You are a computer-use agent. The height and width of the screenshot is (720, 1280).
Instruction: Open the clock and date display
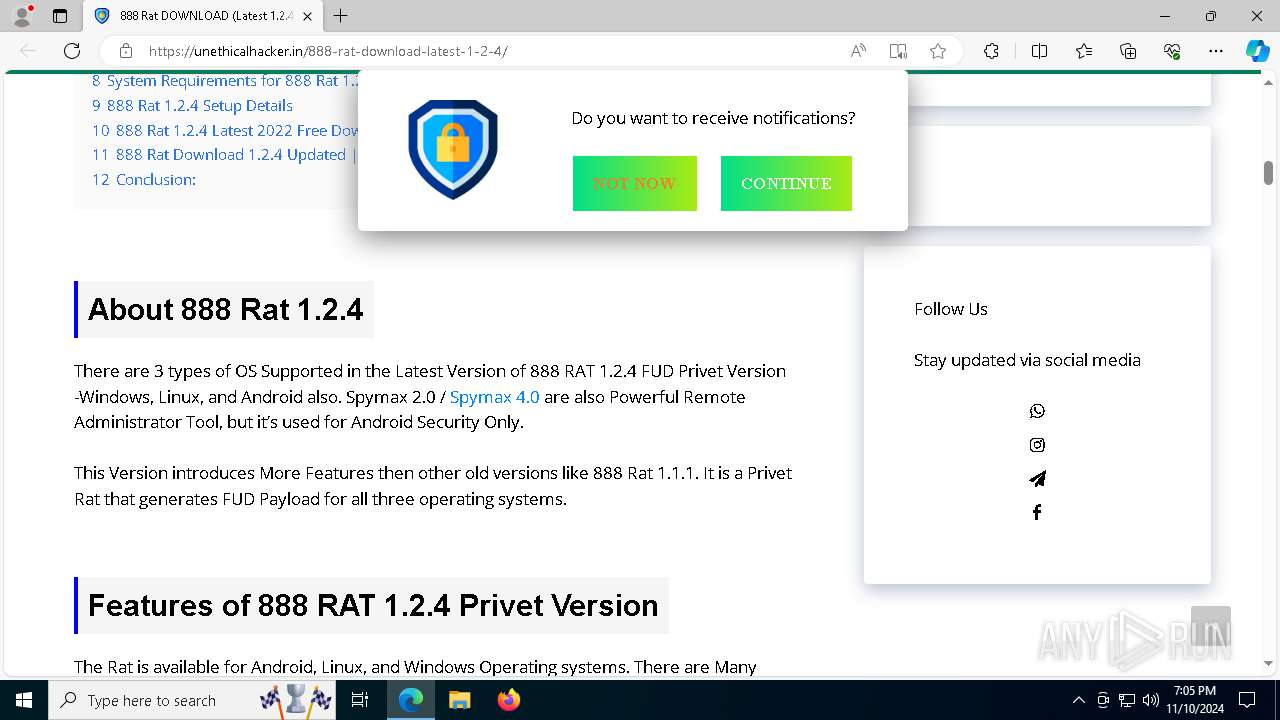[1194, 700]
